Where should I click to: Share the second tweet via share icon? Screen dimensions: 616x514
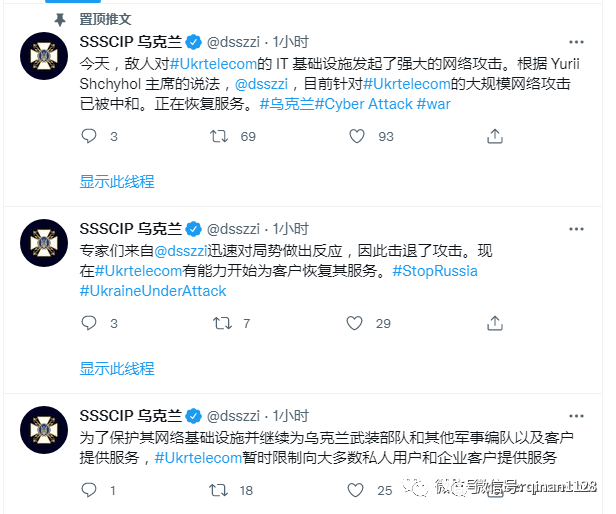tap(495, 323)
